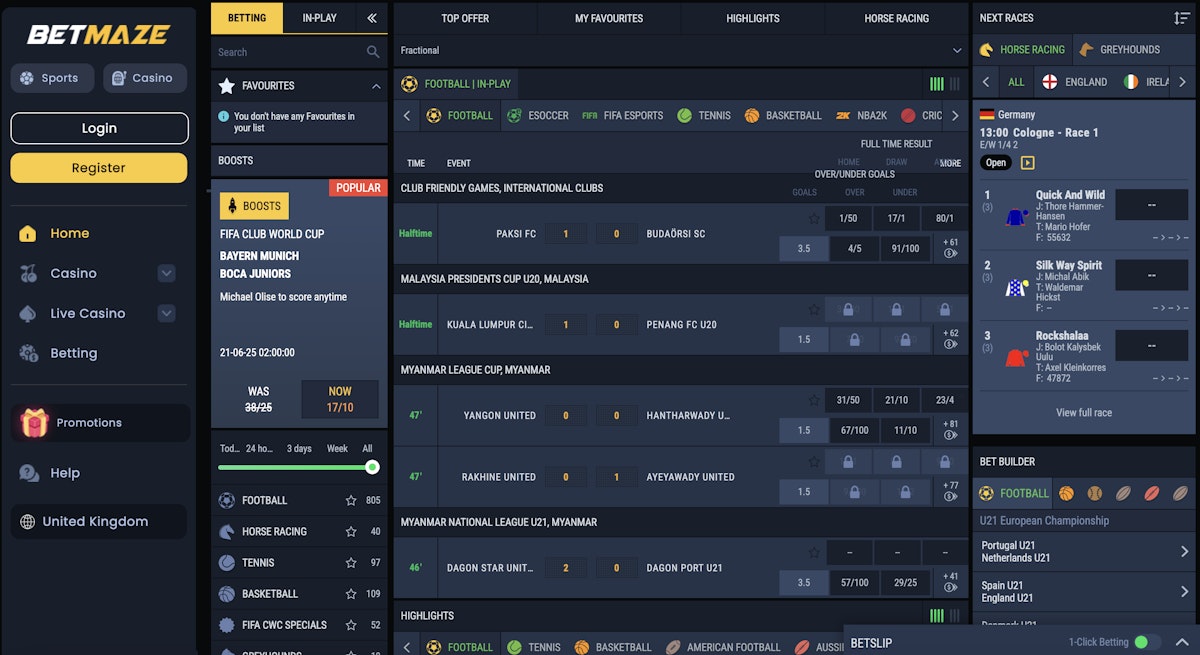Screen dimensions: 1200x655
Task: Favourite the Paksi FC match star
Action: [x=814, y=218]
